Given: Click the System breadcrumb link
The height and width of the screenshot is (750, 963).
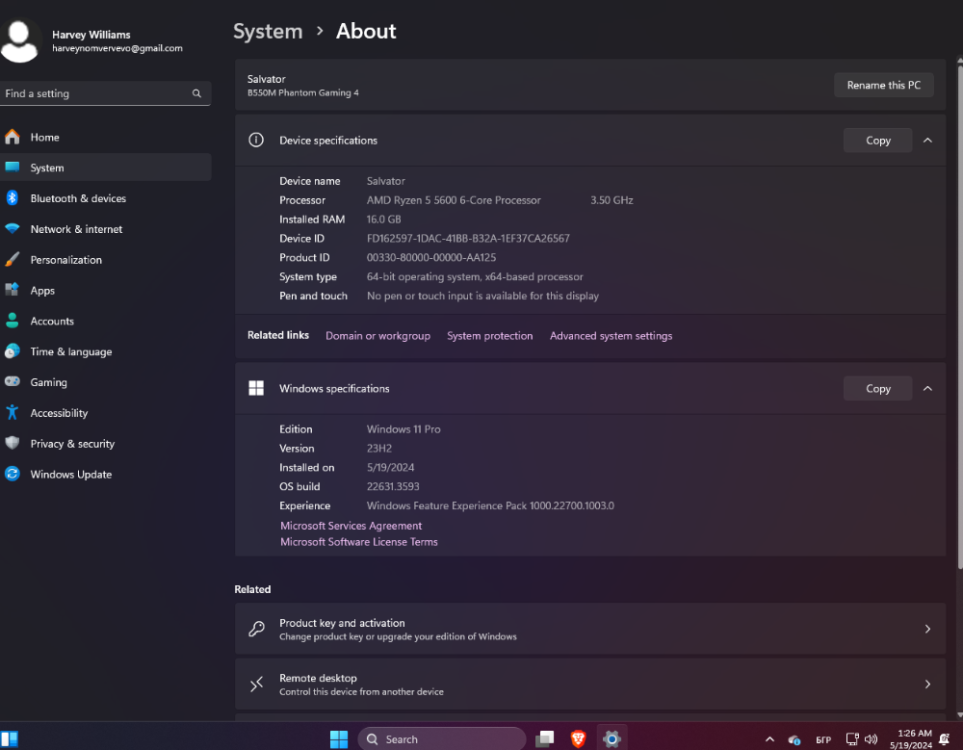Looking at the screenshot, I should (268, 31).
